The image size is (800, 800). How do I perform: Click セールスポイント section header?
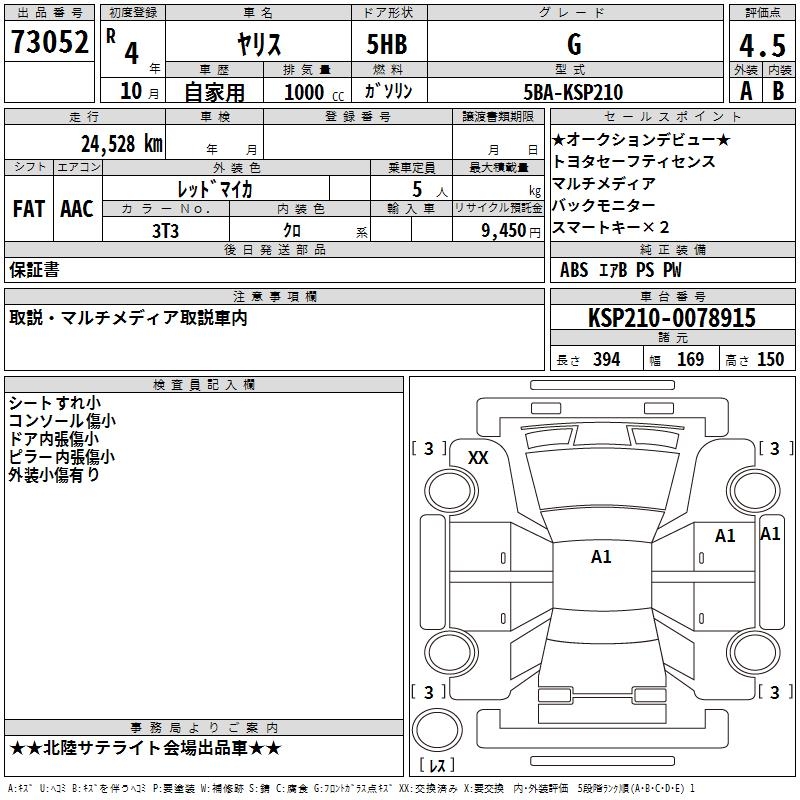pyautogui.click(x=672, y=116)
